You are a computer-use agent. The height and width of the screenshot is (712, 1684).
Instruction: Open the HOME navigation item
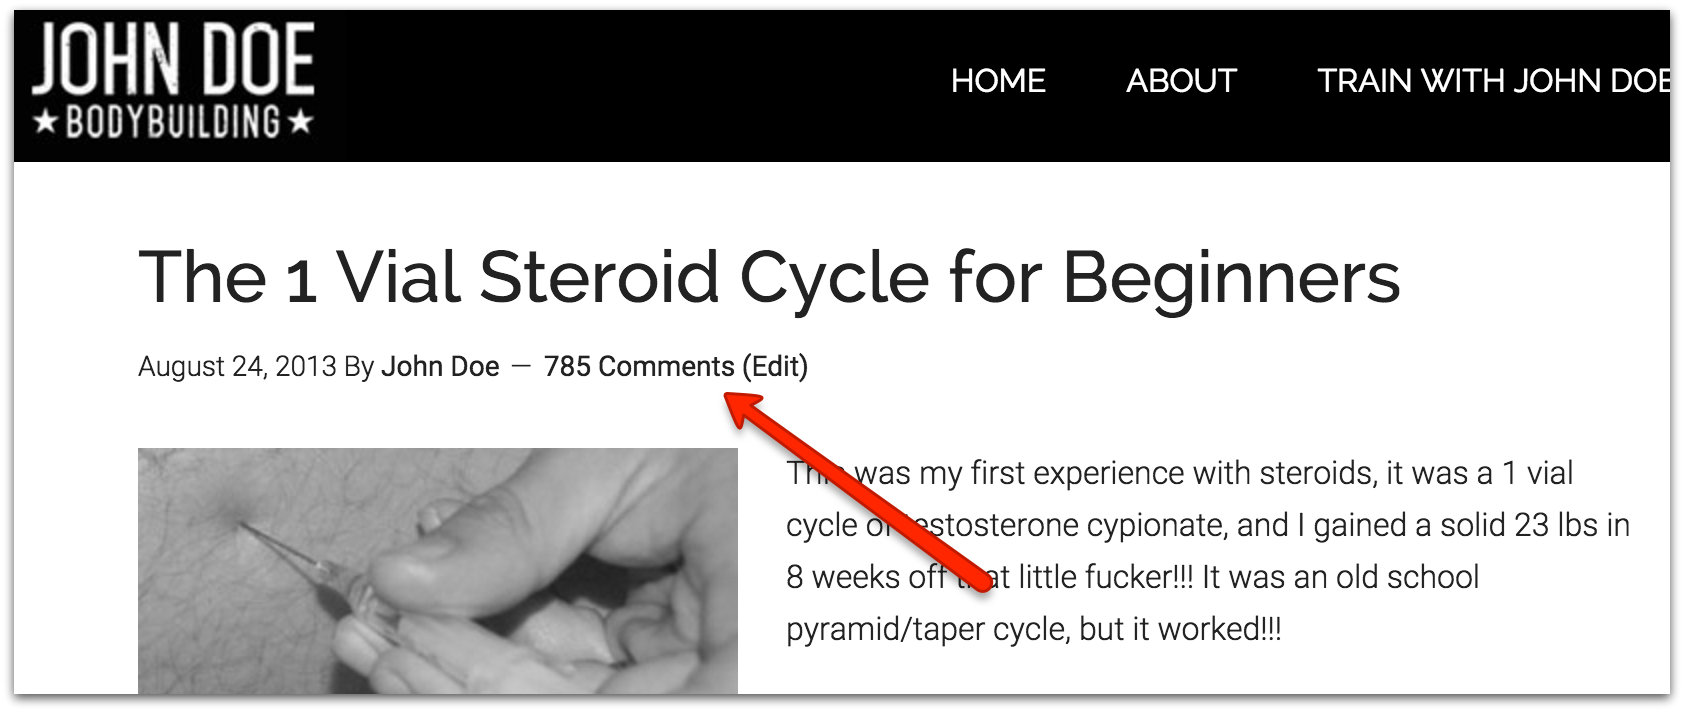pyautogui.click(x=998, y=80)
